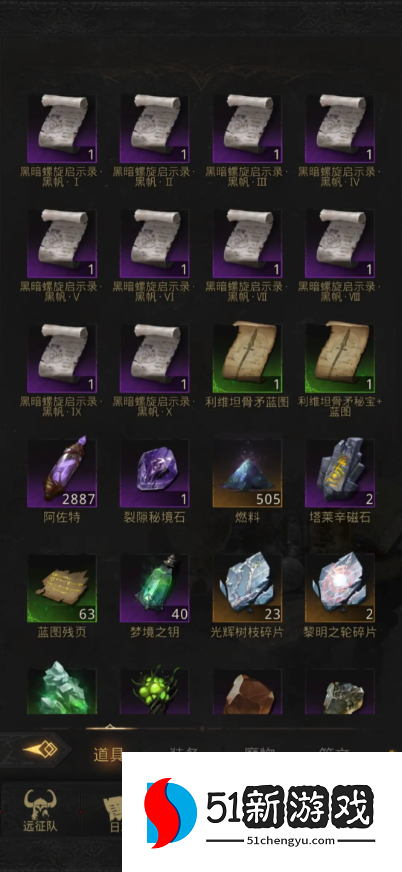Select the 塔莱辛磁石 rune stone item
Image resolution: width=402 pixels, height=872 pixels.
pos(340,472)
